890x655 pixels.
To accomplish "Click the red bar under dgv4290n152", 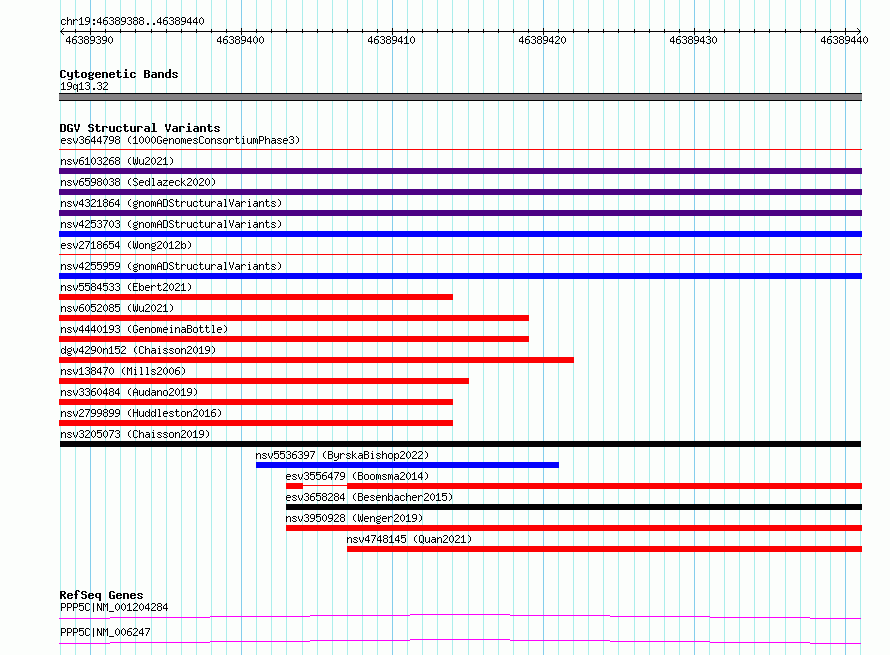I will [317, 360].
